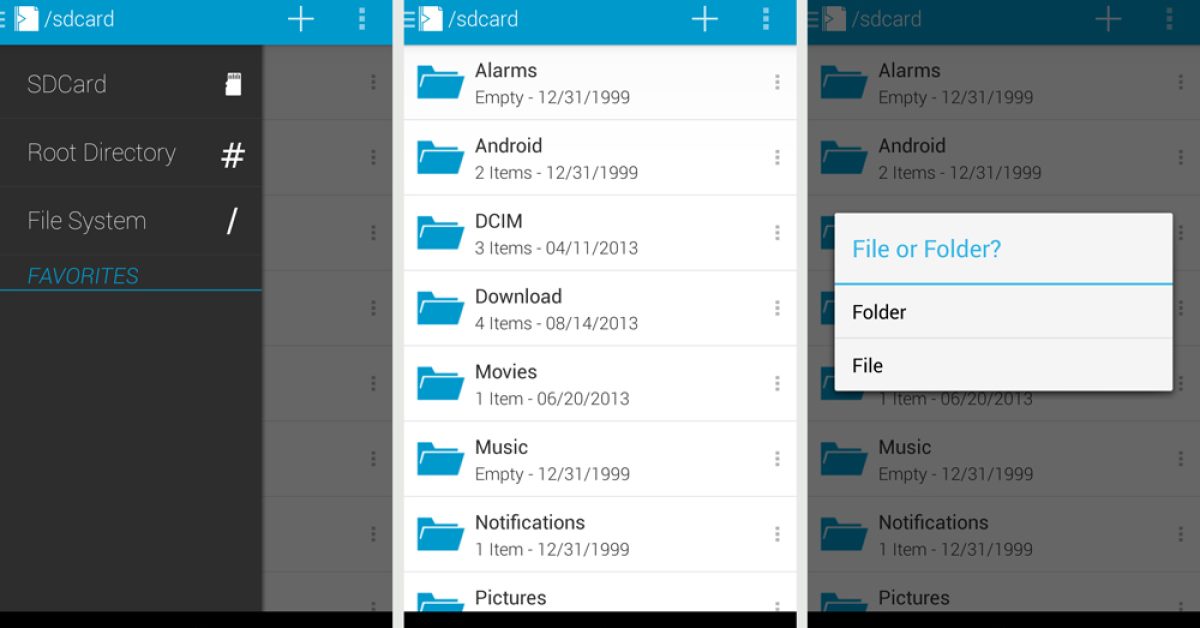Tap the Download folder icon in the middle list
Screen dimensions: 1200x628
click(440, 308)
